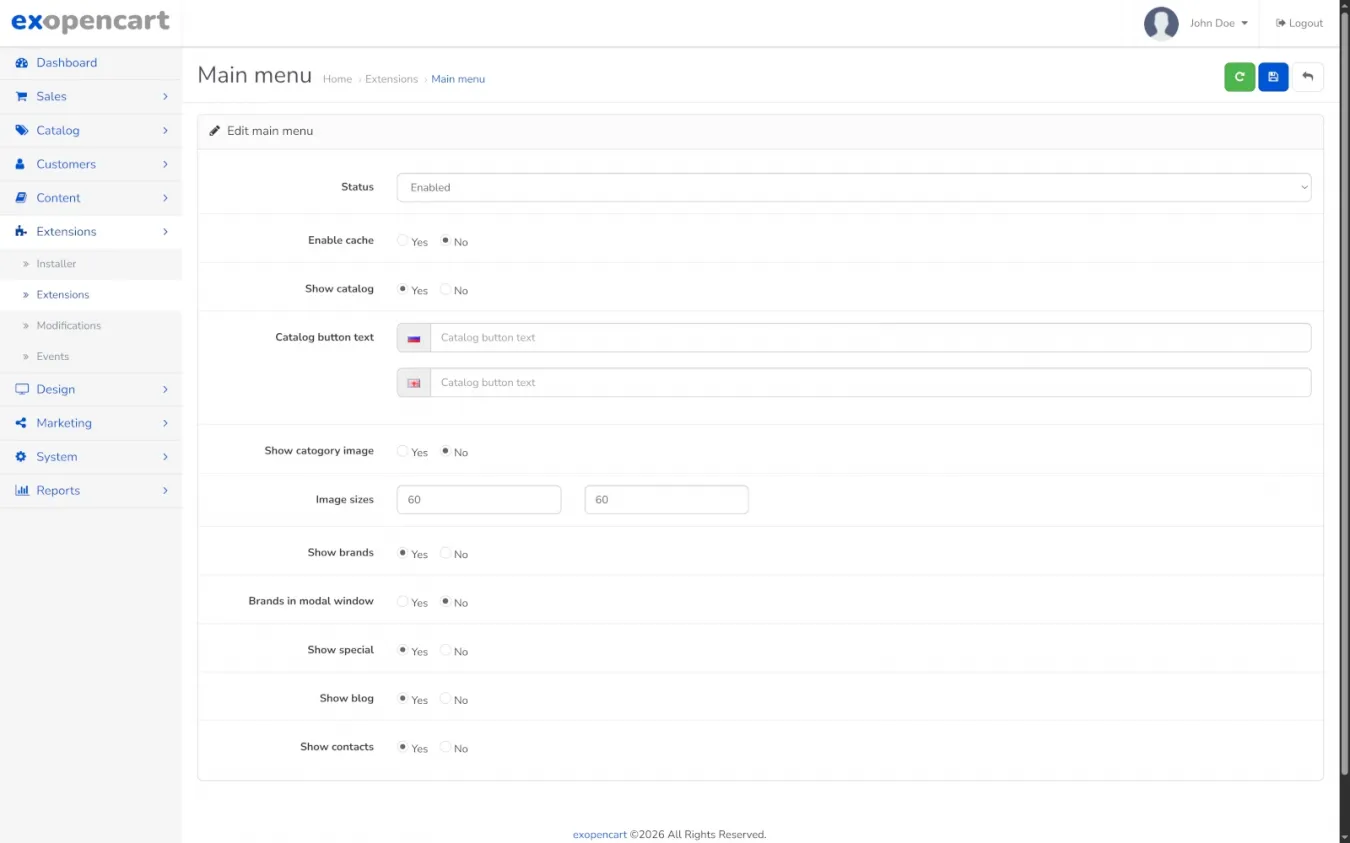Open the John Doe user dropdown
Image resolution: width=1350 pixels, height=843 pixels.
(x=1218, y=23)
